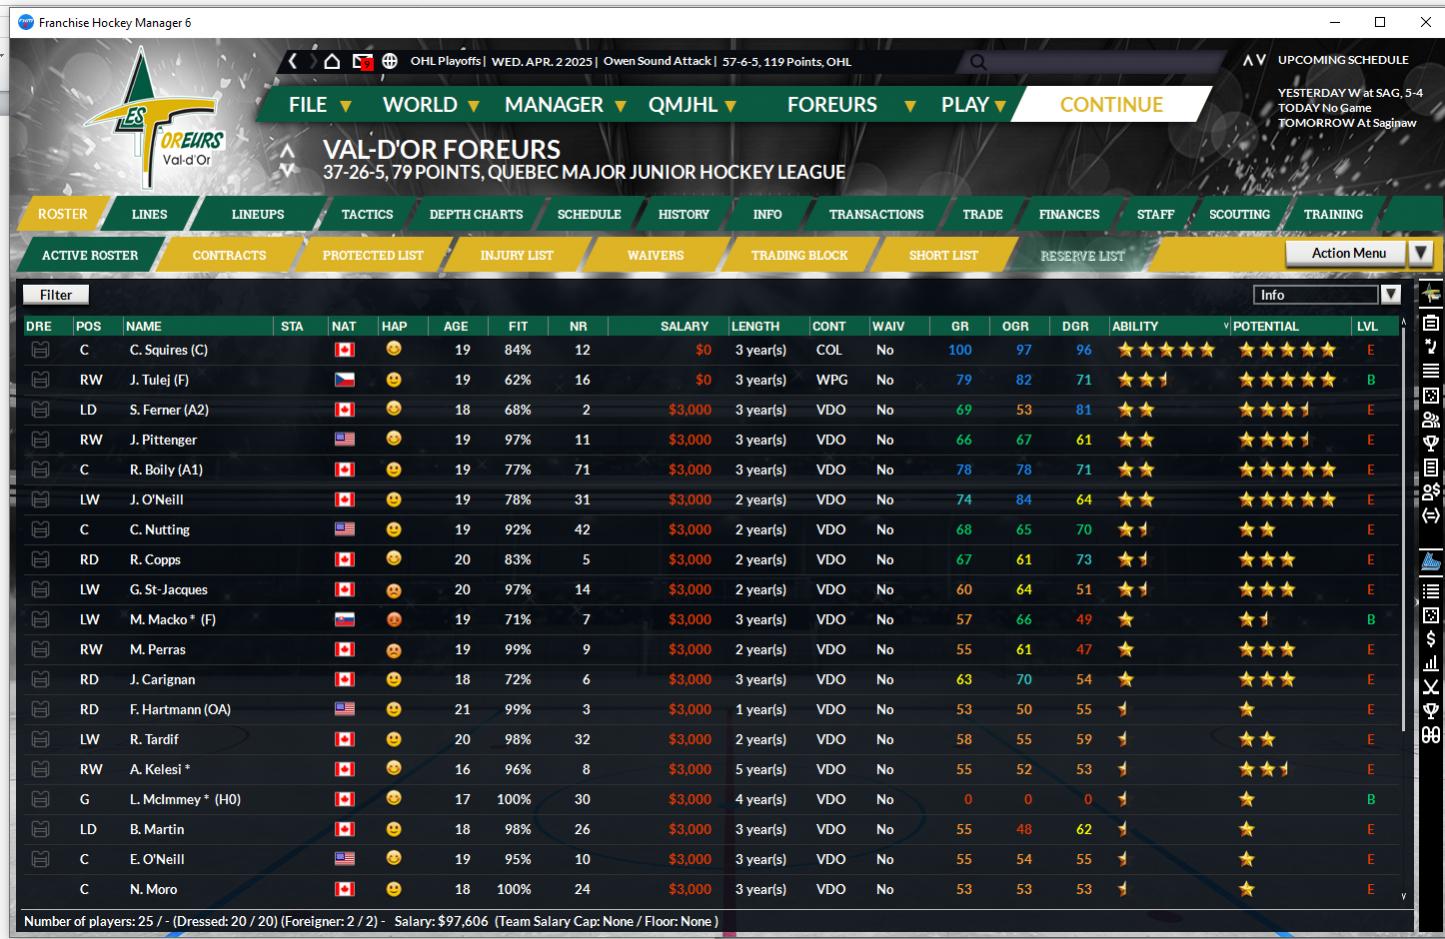Screen dimensions: 1445x939
Task: Expand the Action Menu arrow
Action: click(1421, 253)
